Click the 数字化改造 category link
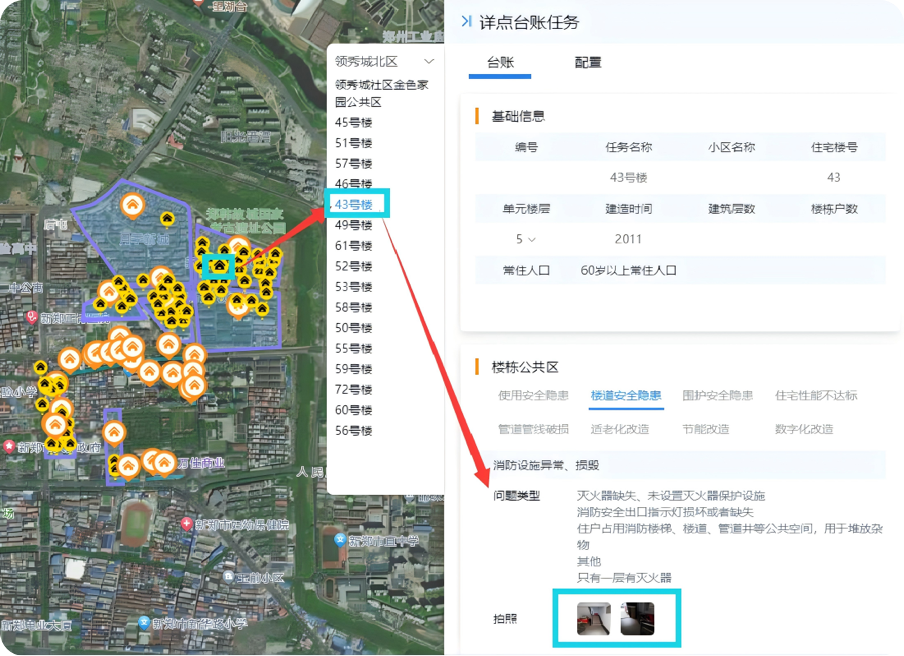 (803, 429)
